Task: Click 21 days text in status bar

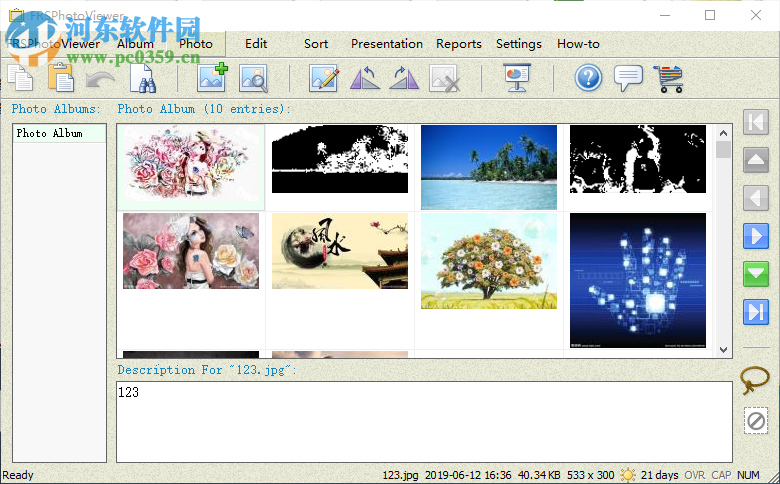Action: point(660,475)
